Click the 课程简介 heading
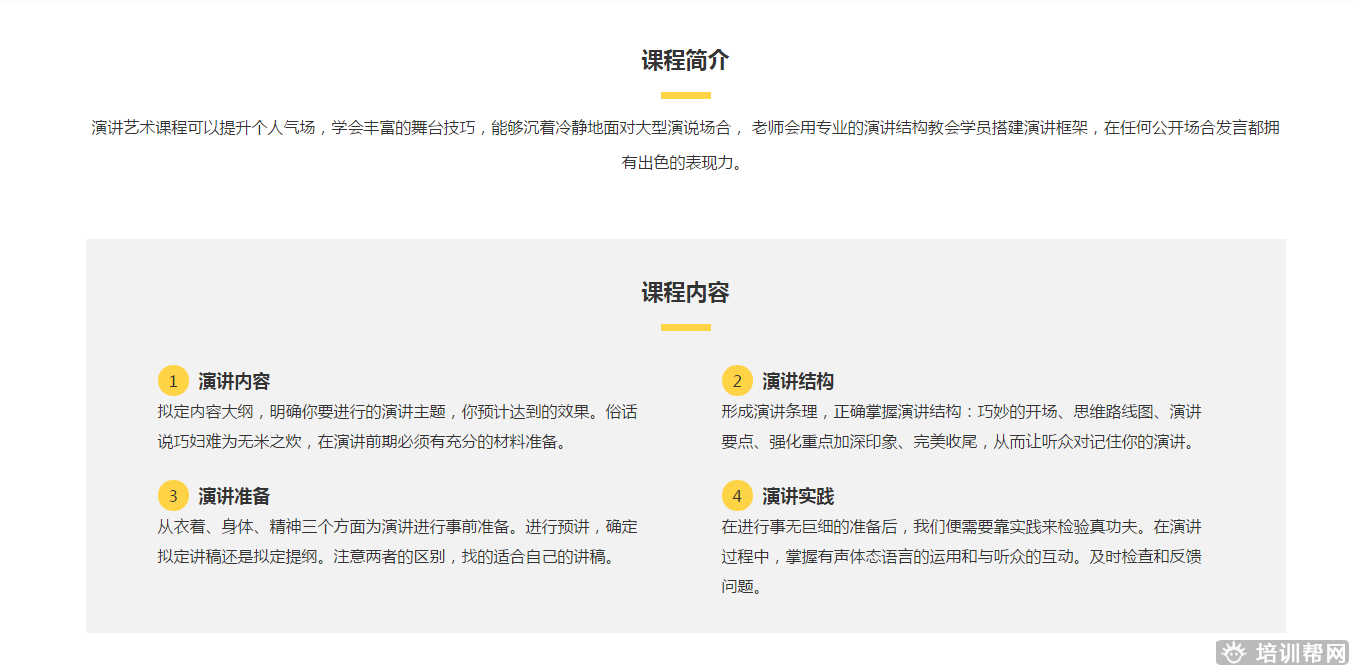 click(x=686, y=60)
